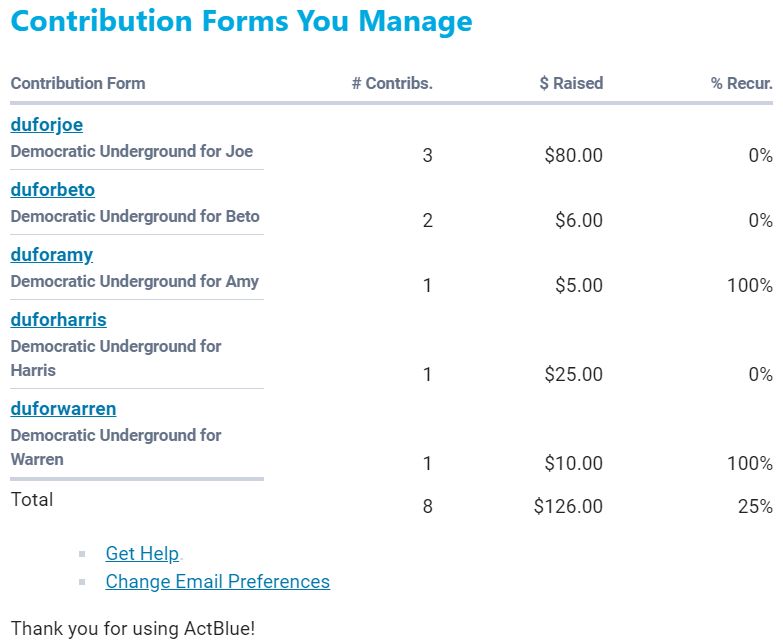783x643 pixels.
Task: Click the Thank you for using ActBlue text
Action: (133, 629)
